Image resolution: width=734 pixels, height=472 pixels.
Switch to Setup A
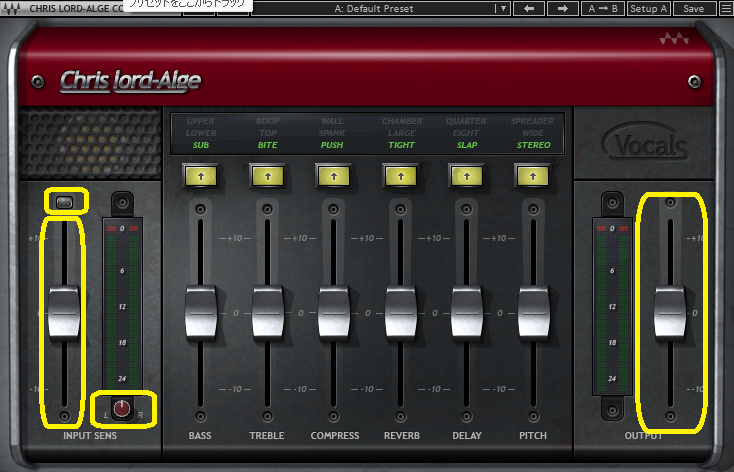649,8
